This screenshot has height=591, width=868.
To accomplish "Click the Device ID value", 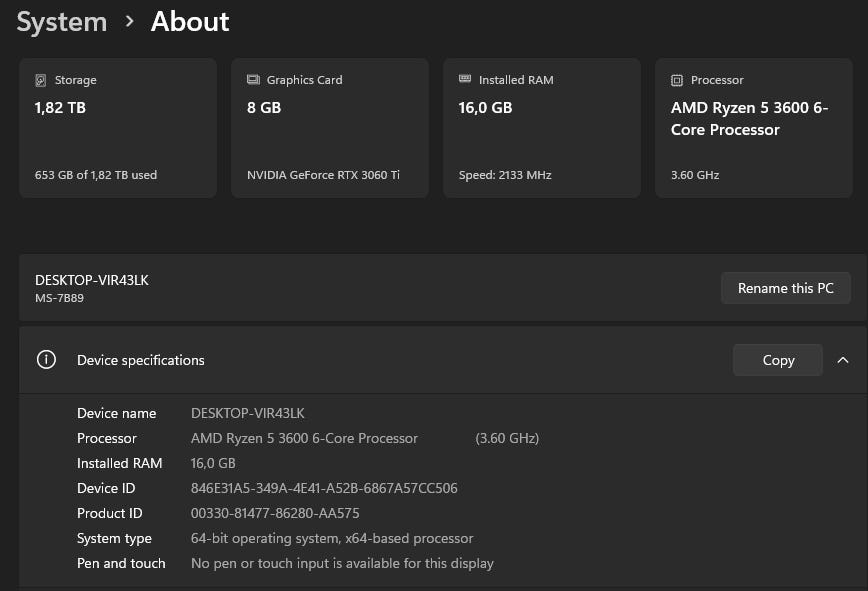I will pos(324,488).
